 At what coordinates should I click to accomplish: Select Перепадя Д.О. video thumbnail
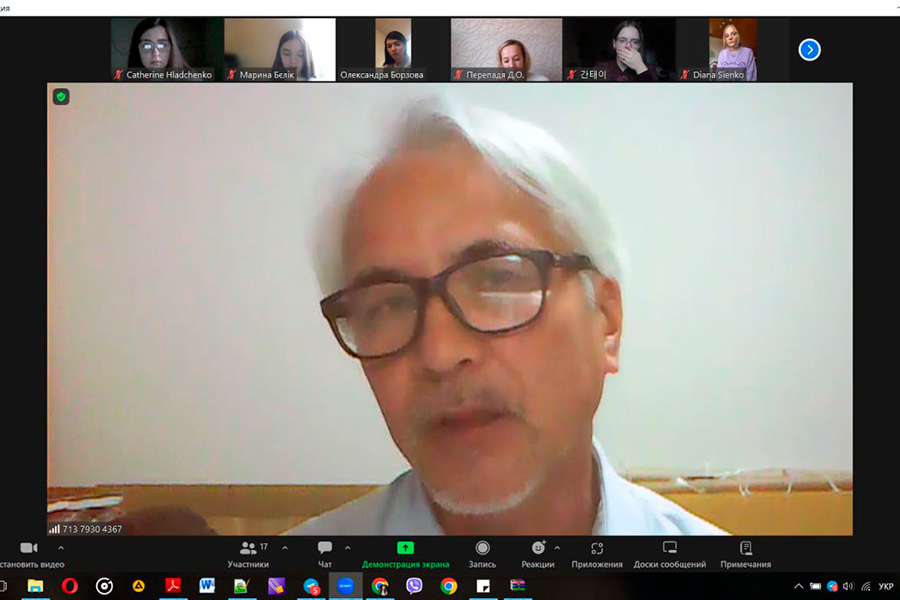[506, 49]
